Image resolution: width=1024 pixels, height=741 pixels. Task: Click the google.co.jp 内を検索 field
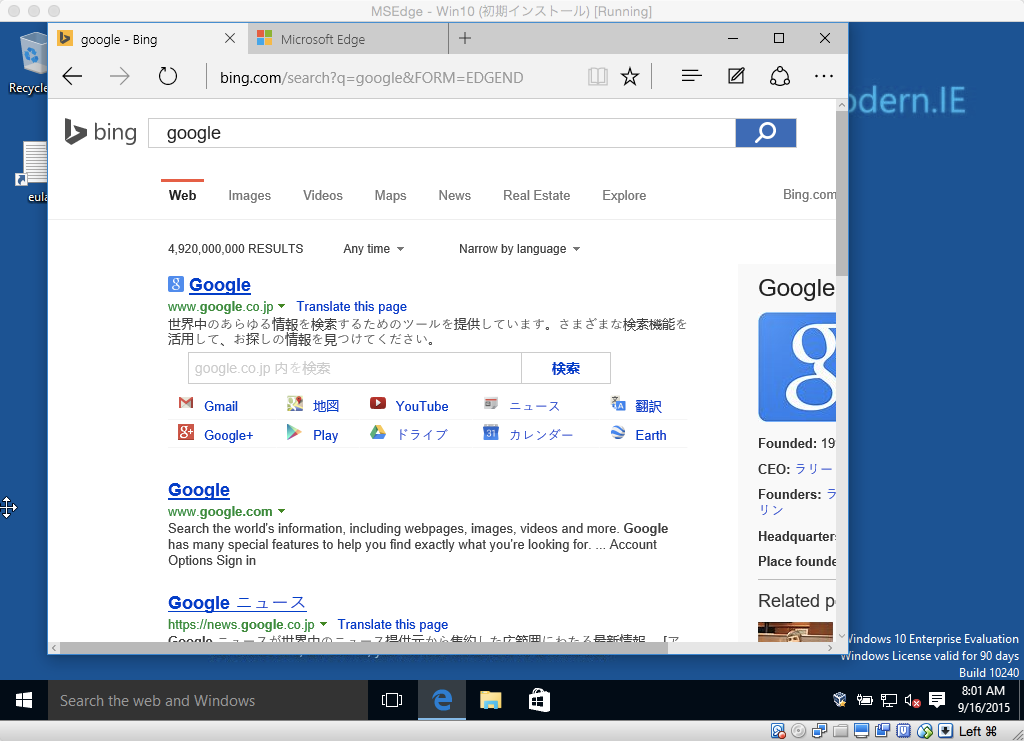[x=355, y=368]
